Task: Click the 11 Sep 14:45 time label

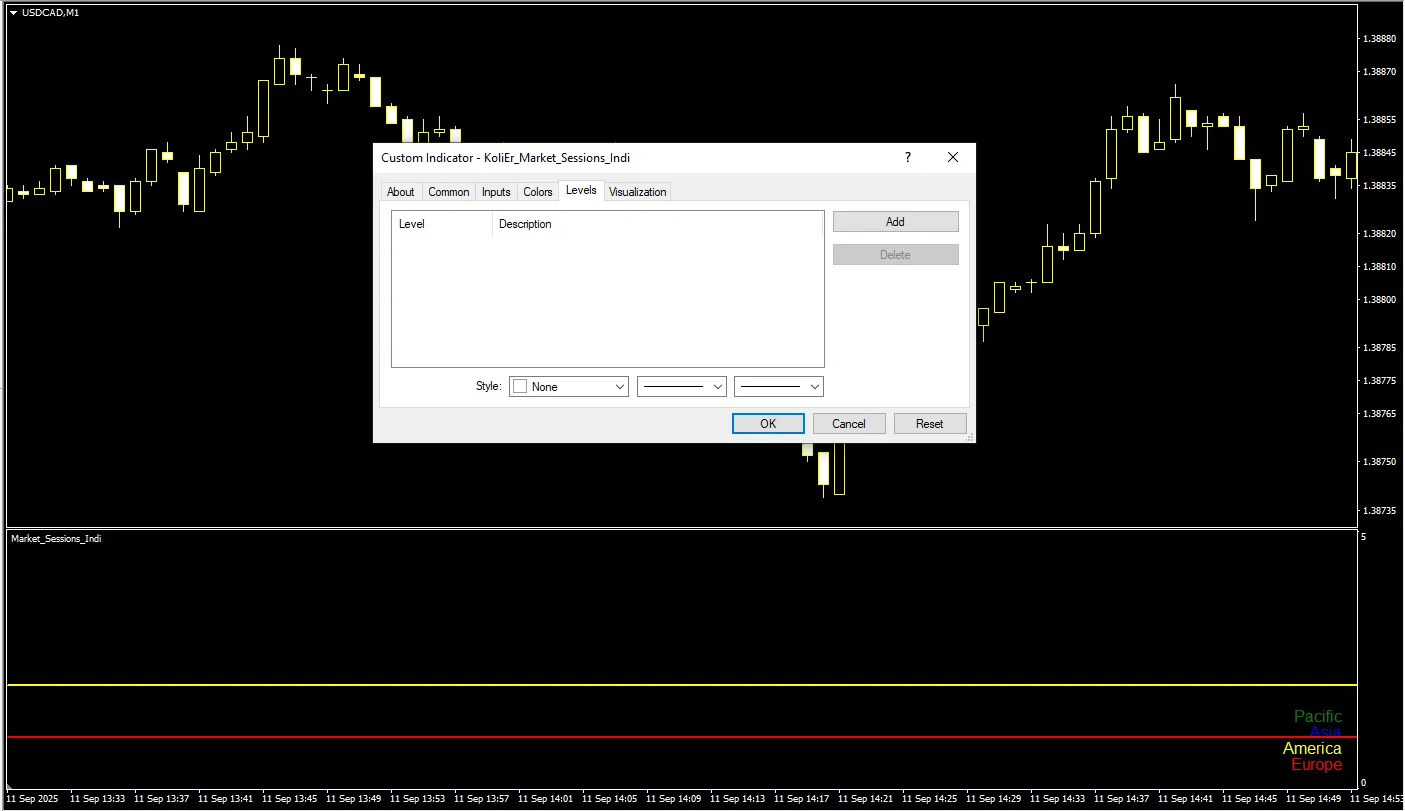Action: pyautogui.click(x=1250, y=799)
